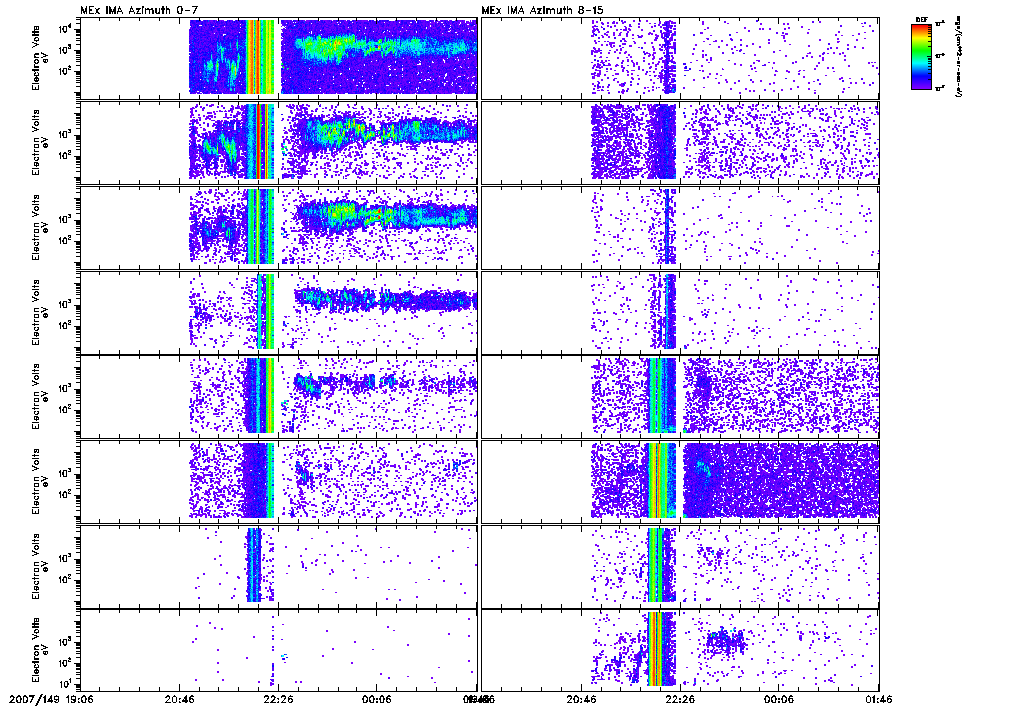Click the top 'Electron Volts eV' axis label
The height and width of the screenshot is (708, 1024).
[40, 57]
